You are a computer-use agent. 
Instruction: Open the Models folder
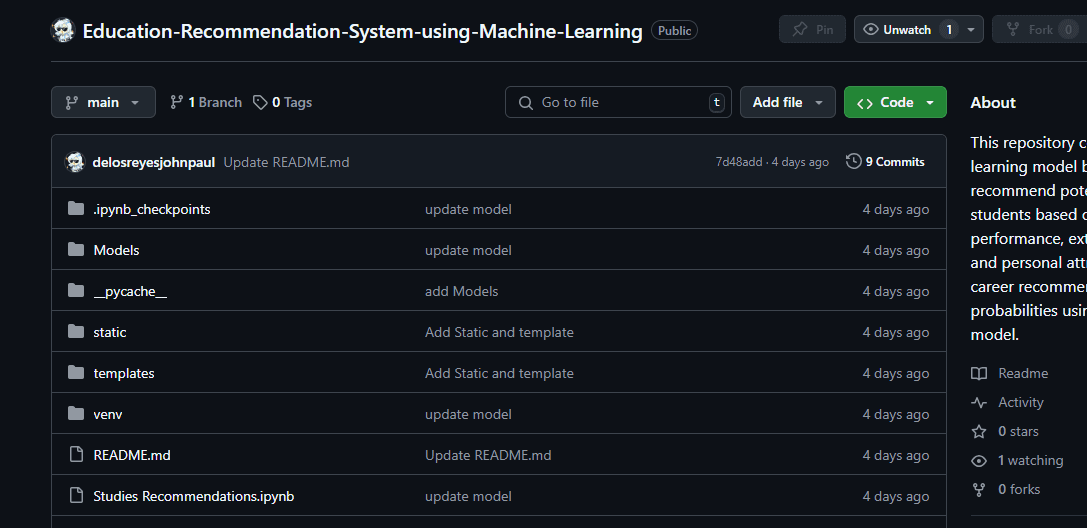(116, 250)
